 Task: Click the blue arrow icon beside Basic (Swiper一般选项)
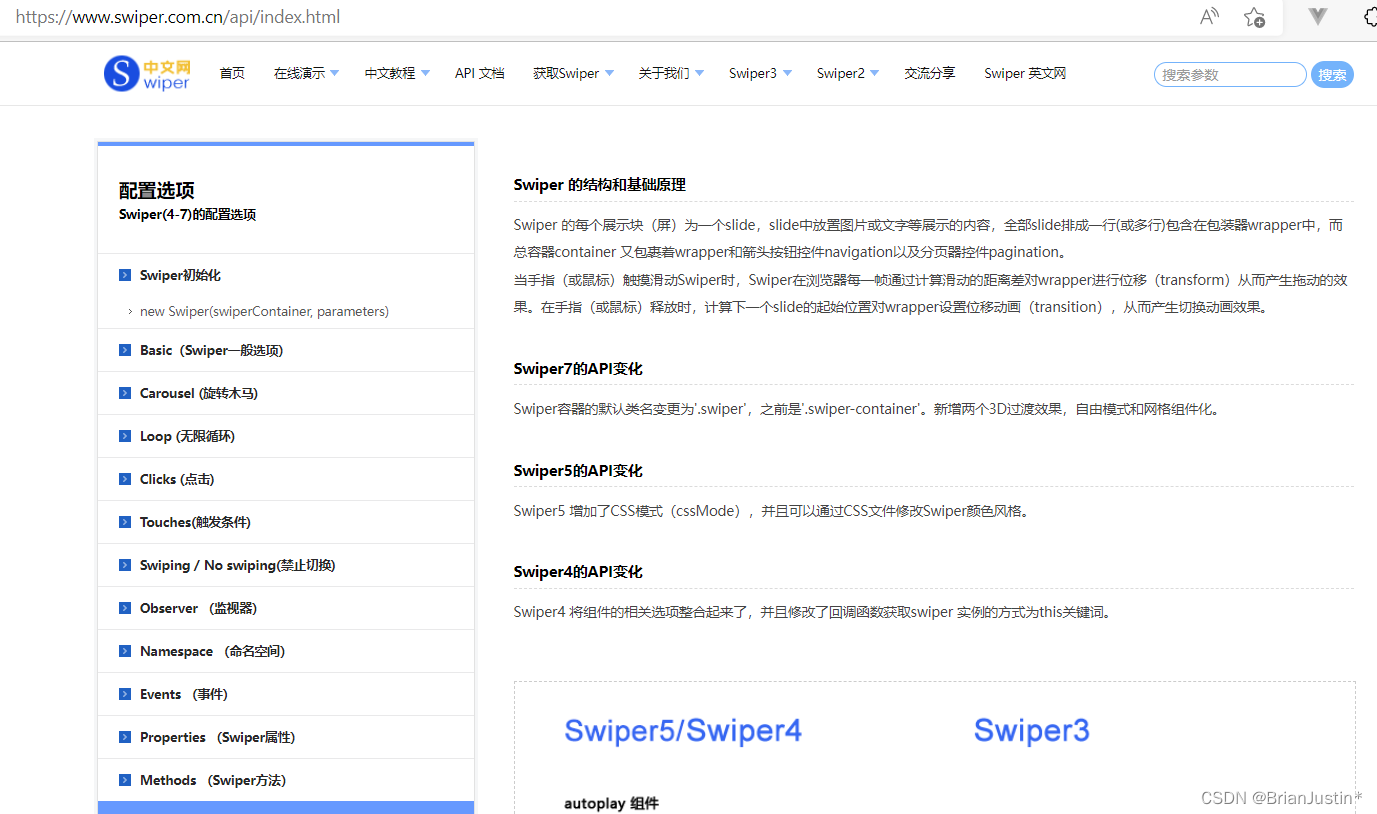tap(123, 350)
